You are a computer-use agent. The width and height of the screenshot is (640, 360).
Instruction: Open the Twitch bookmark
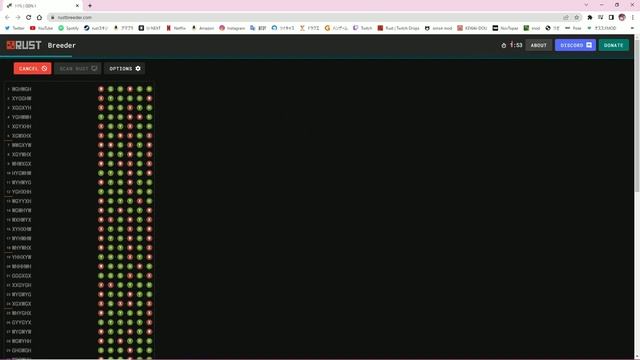pyautogui.click(x=362, y=28)
